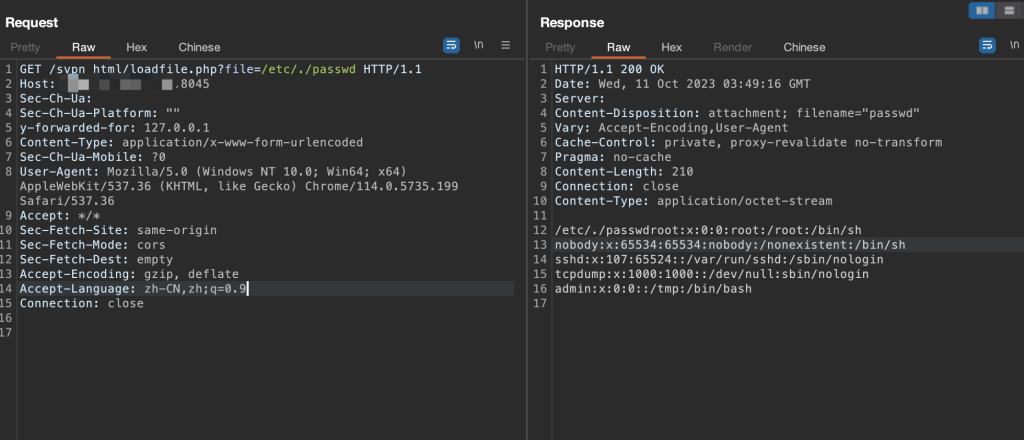Click Sec-Fetch-Mode: cors header

click(93, 245)
